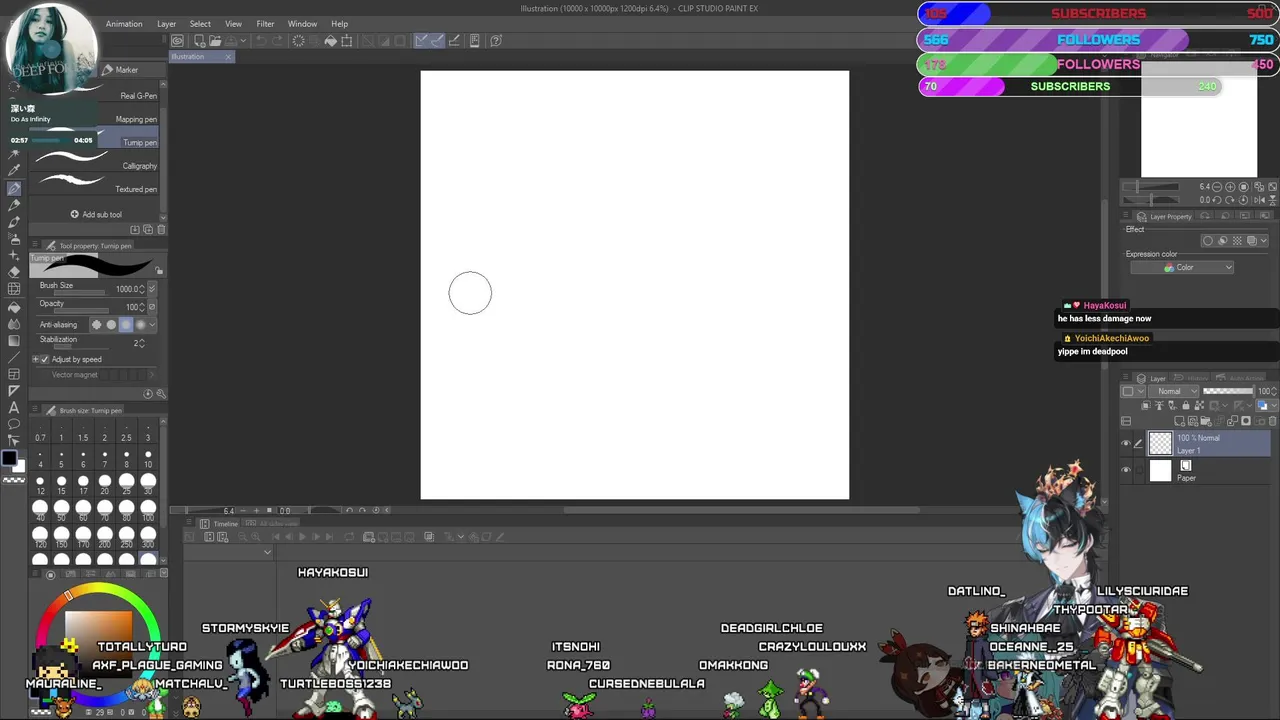Image resolution: width=1280 pixels, height=720 pixels.
Task: Select the Pencil tool
Action: coord(14,205)
